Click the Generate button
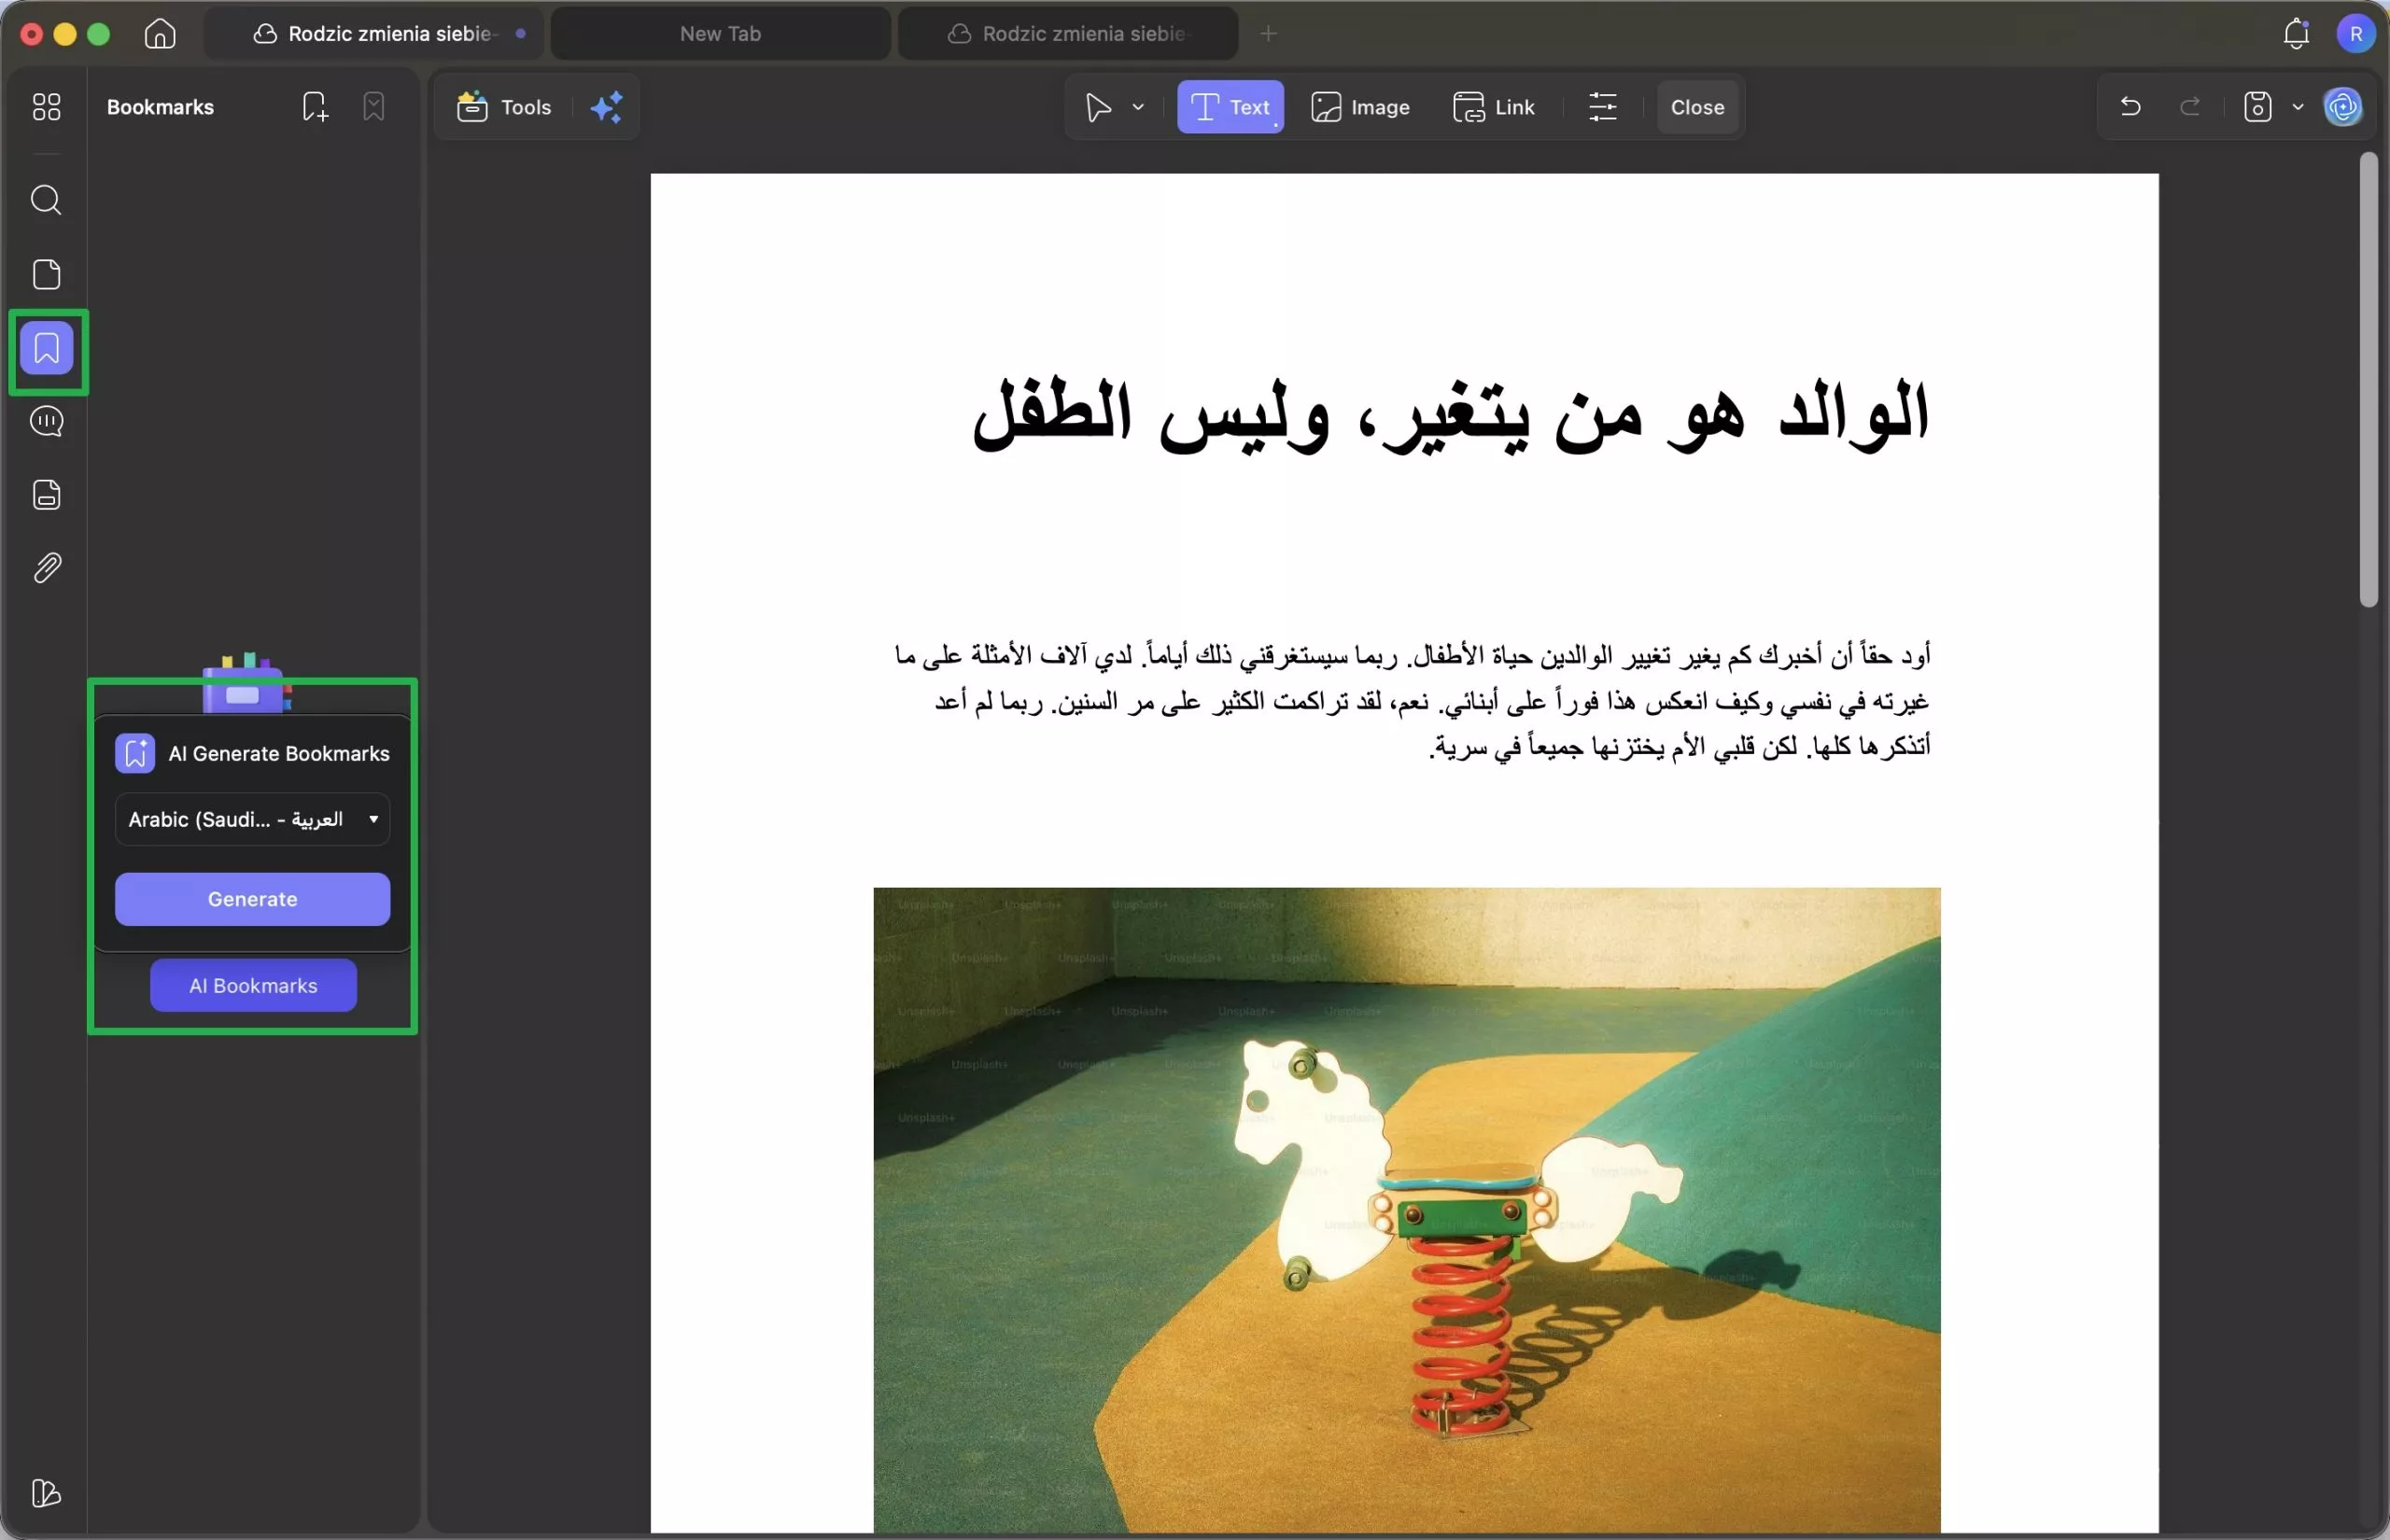2390x1540 pixels. 252,898
